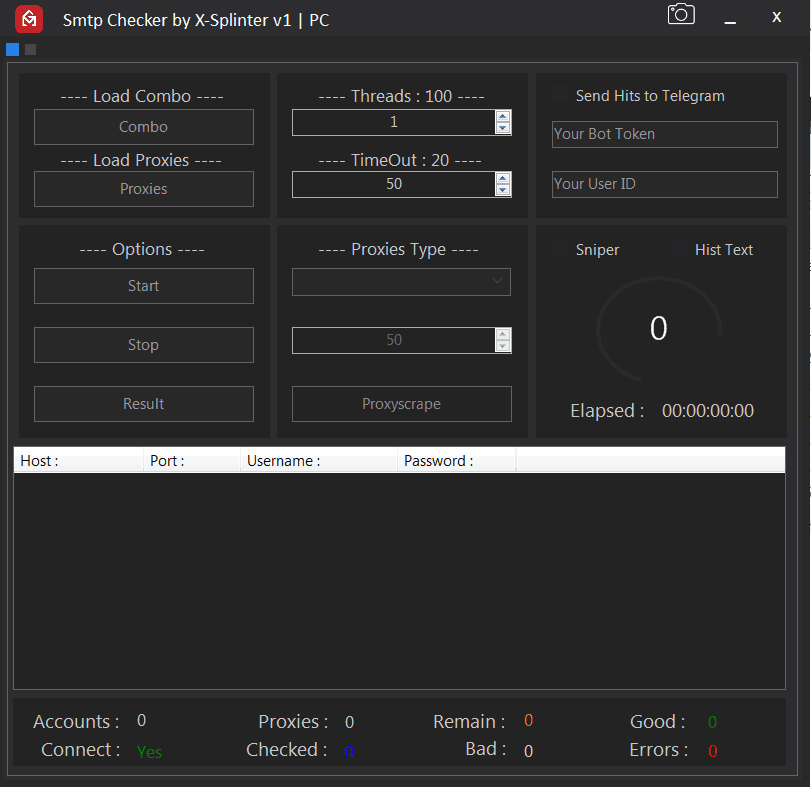Click the circular Sniper counter gauge

tap(658, 329)
